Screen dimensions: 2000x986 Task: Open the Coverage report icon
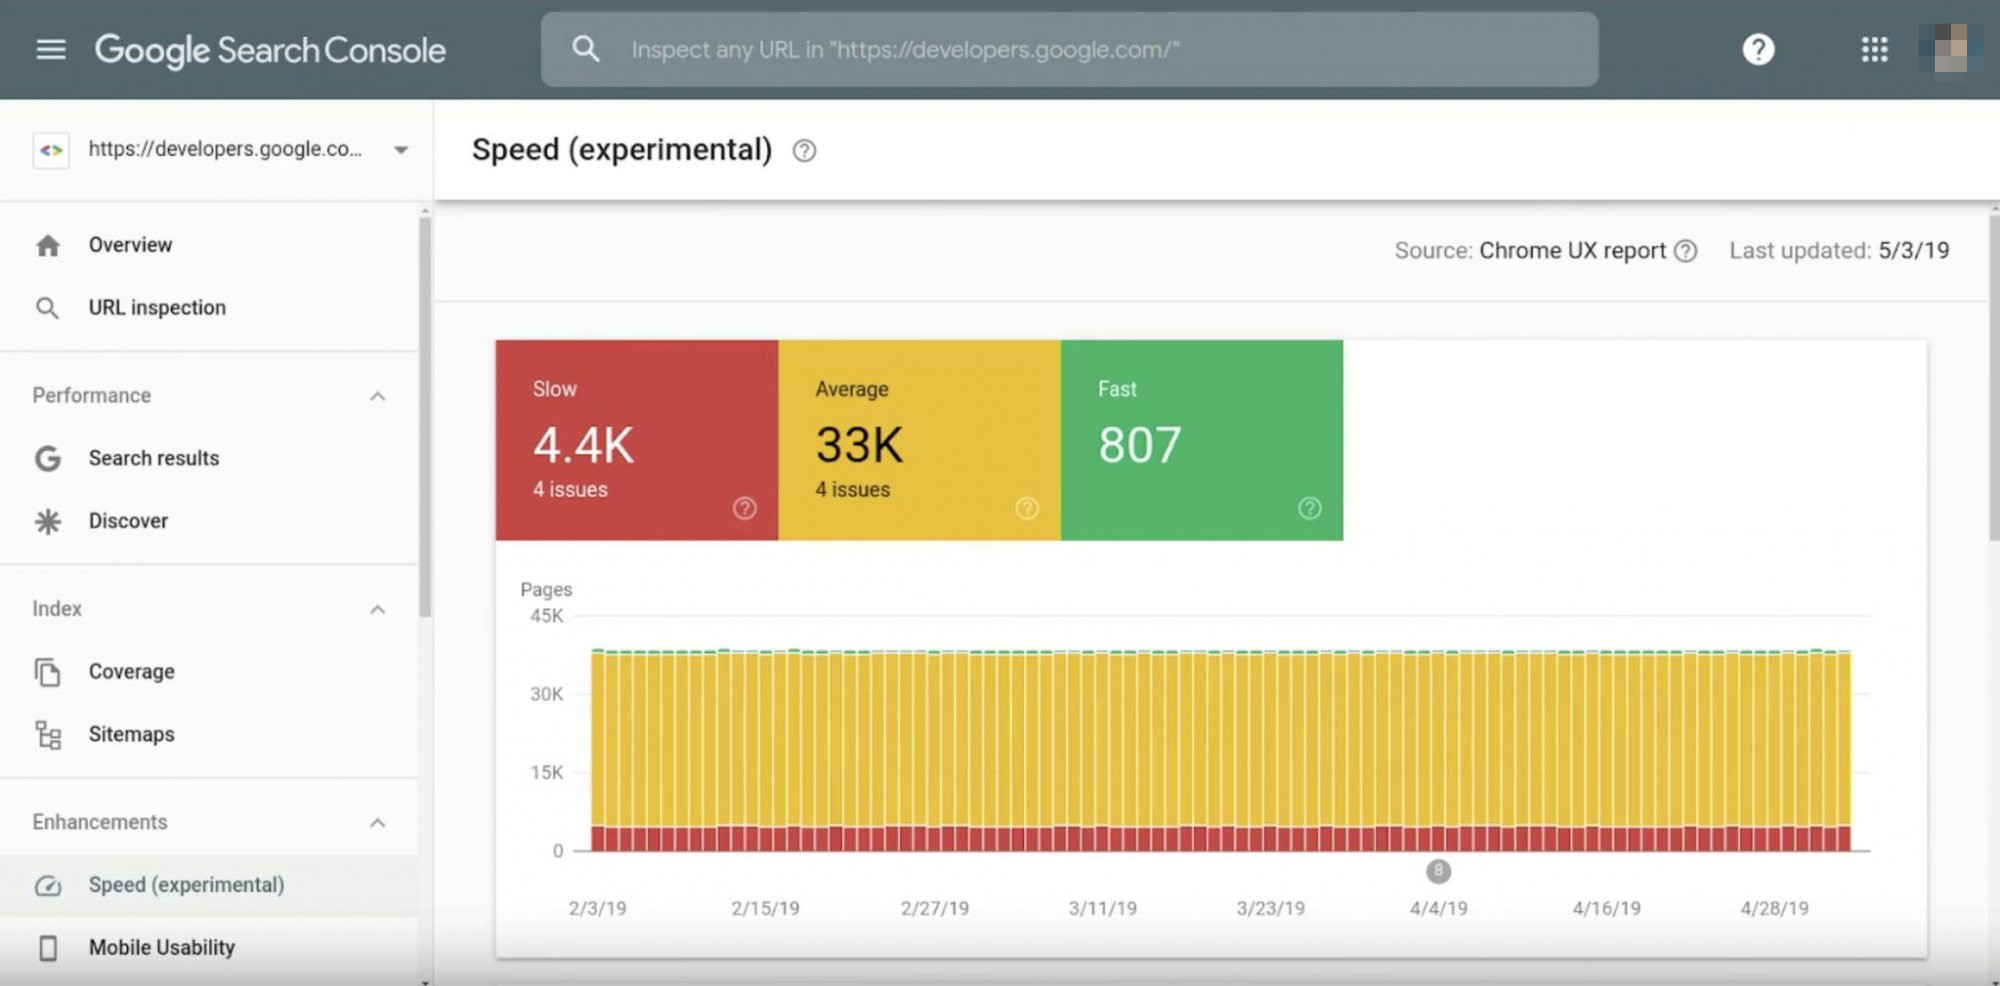[47, 672]
